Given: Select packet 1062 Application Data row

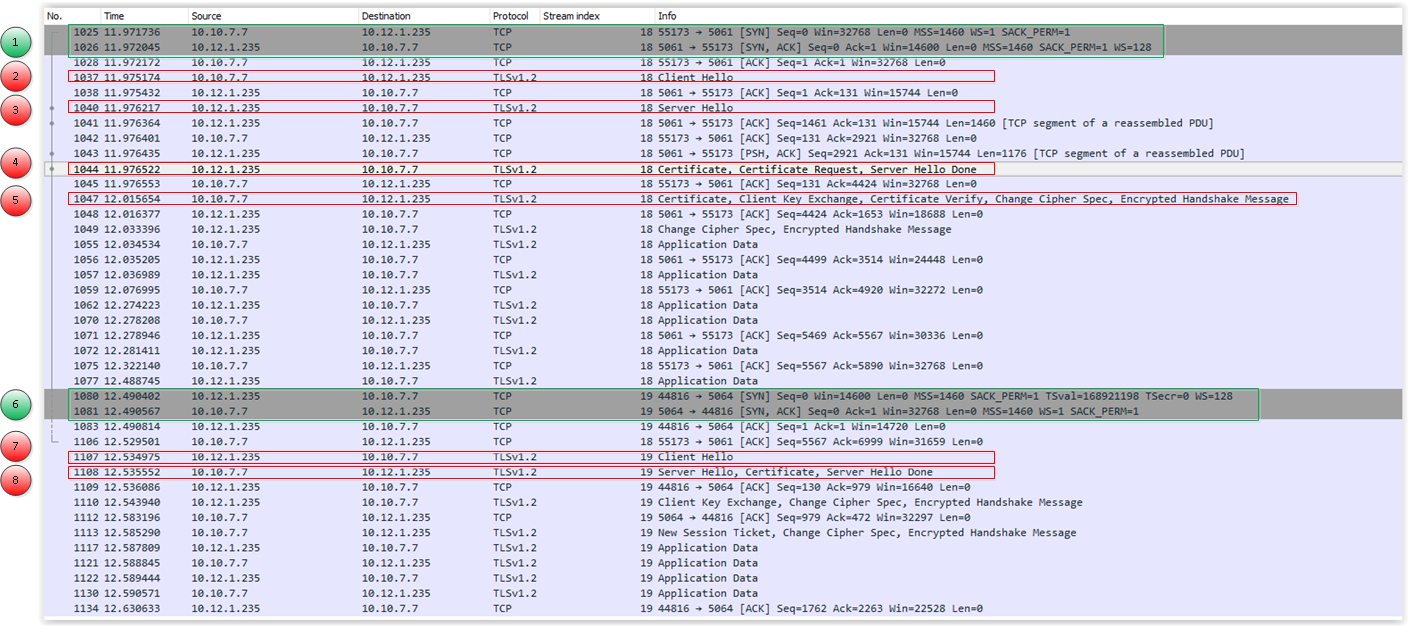Looking at the screenshot, I should click(722, 305).
